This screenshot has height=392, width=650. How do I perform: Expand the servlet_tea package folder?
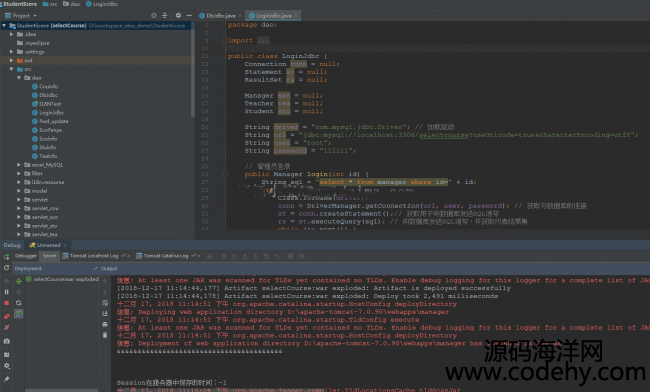(19, 235)
